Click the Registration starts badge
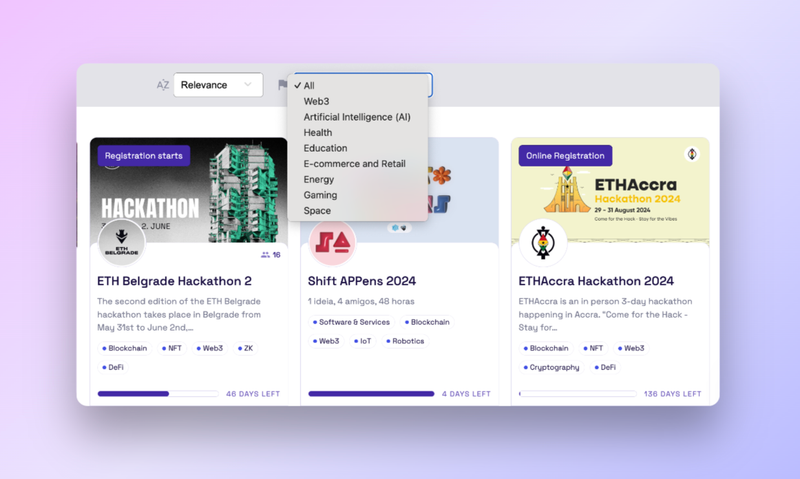Image resolution: width=800 pixels, height=479 pixels. (143, 156)
